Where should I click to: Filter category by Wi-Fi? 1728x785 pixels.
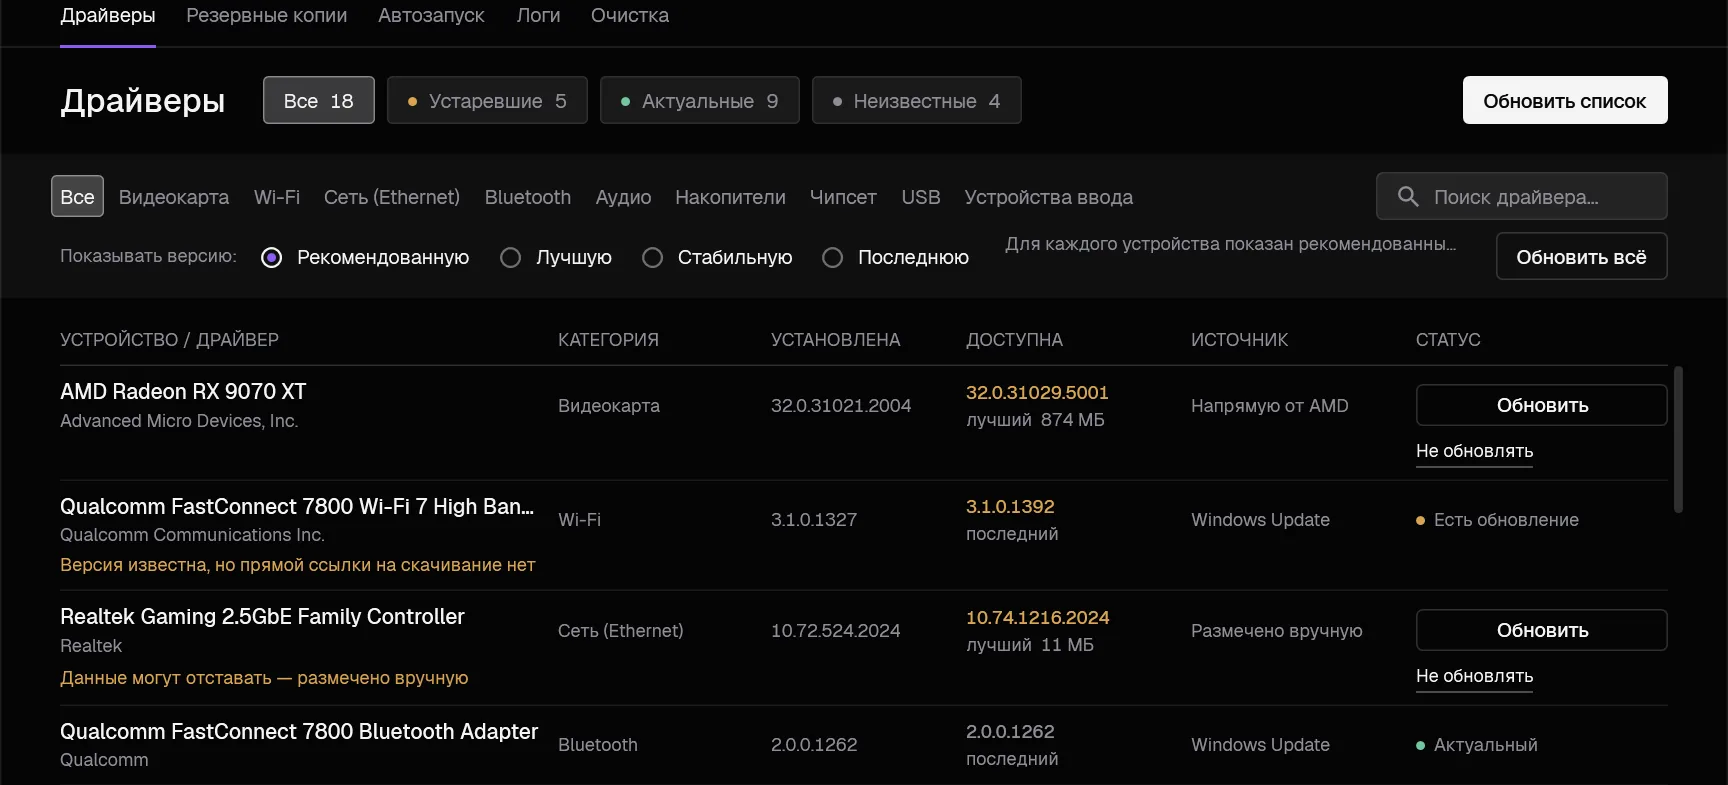click(x=277, y=197)
